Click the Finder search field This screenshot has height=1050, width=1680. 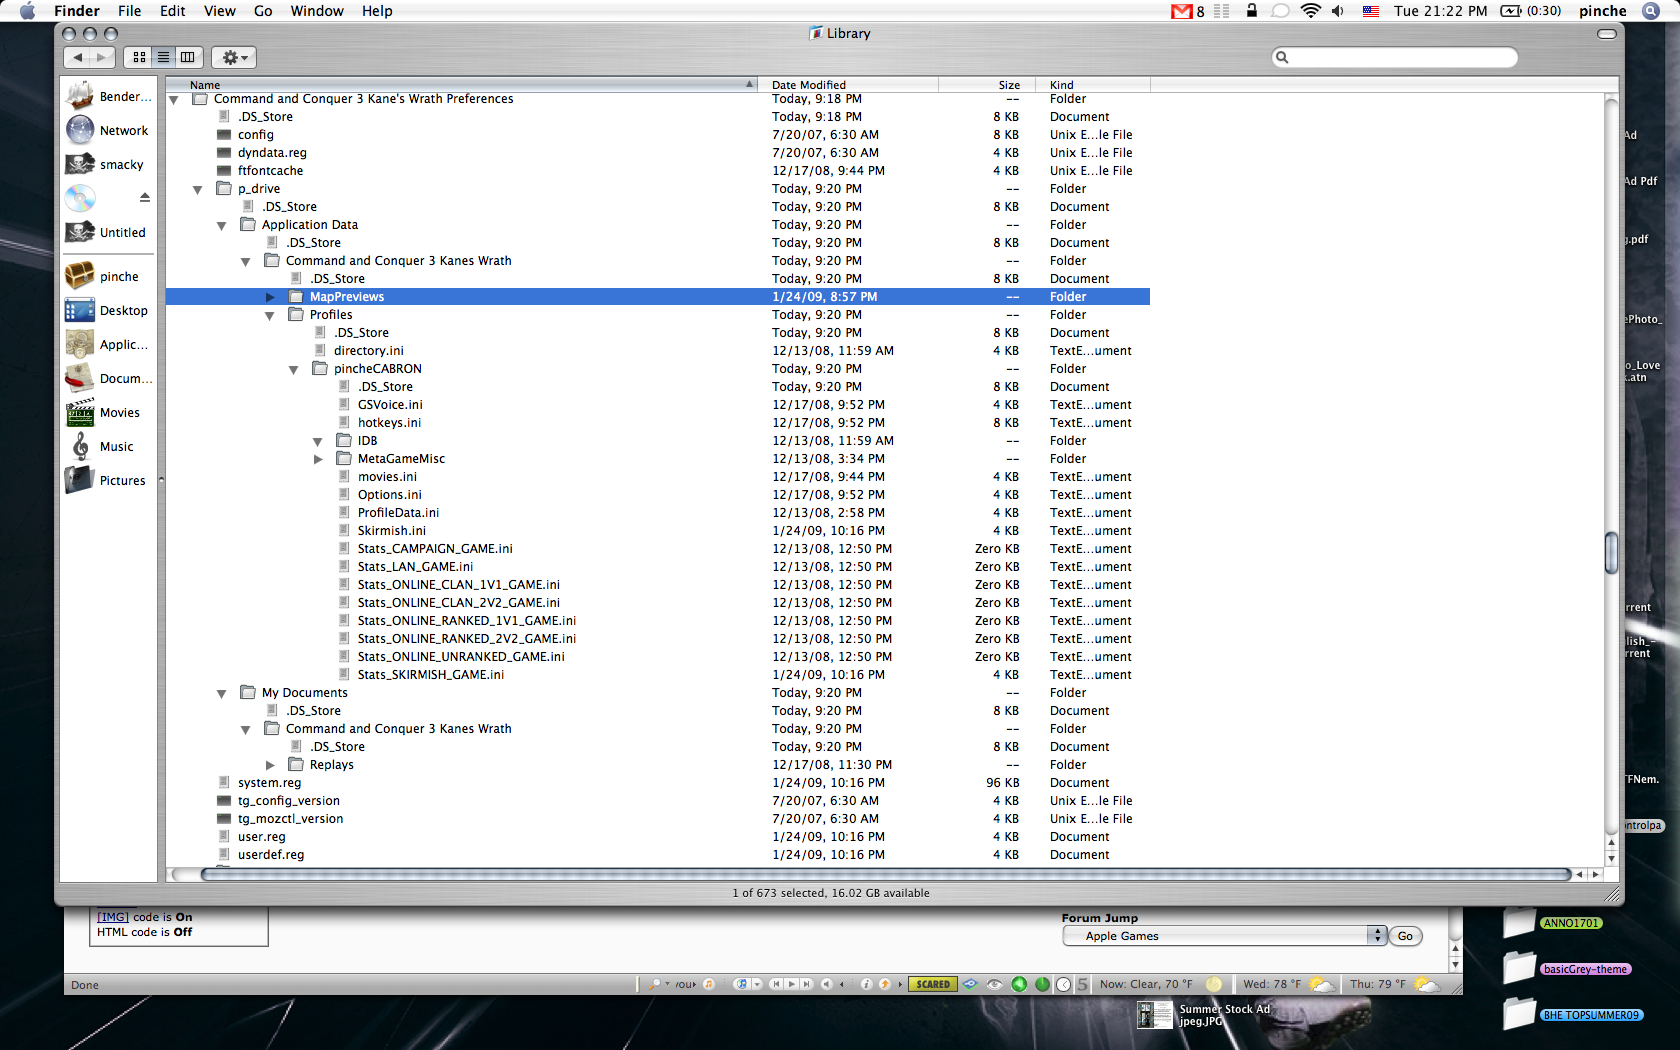click(1395, 57)
